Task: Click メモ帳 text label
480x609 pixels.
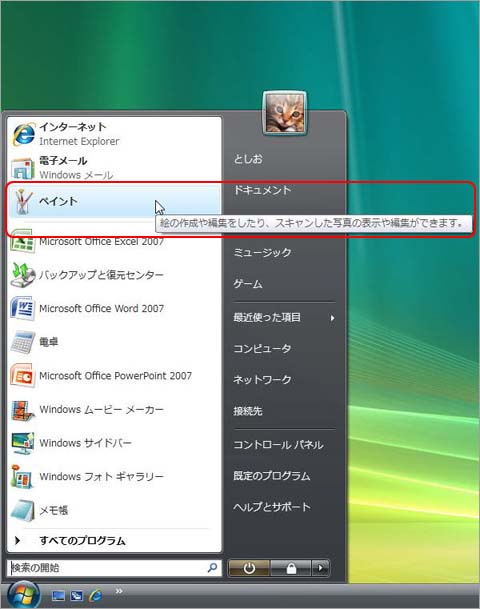Action: coord(54,510)
